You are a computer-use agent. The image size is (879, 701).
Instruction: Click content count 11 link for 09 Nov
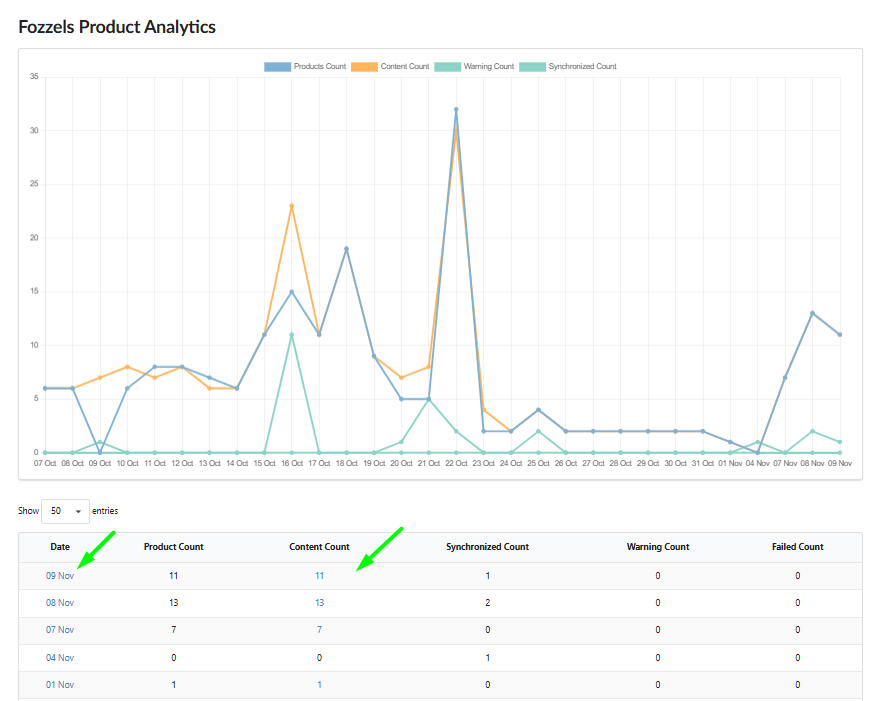point(320,576)
